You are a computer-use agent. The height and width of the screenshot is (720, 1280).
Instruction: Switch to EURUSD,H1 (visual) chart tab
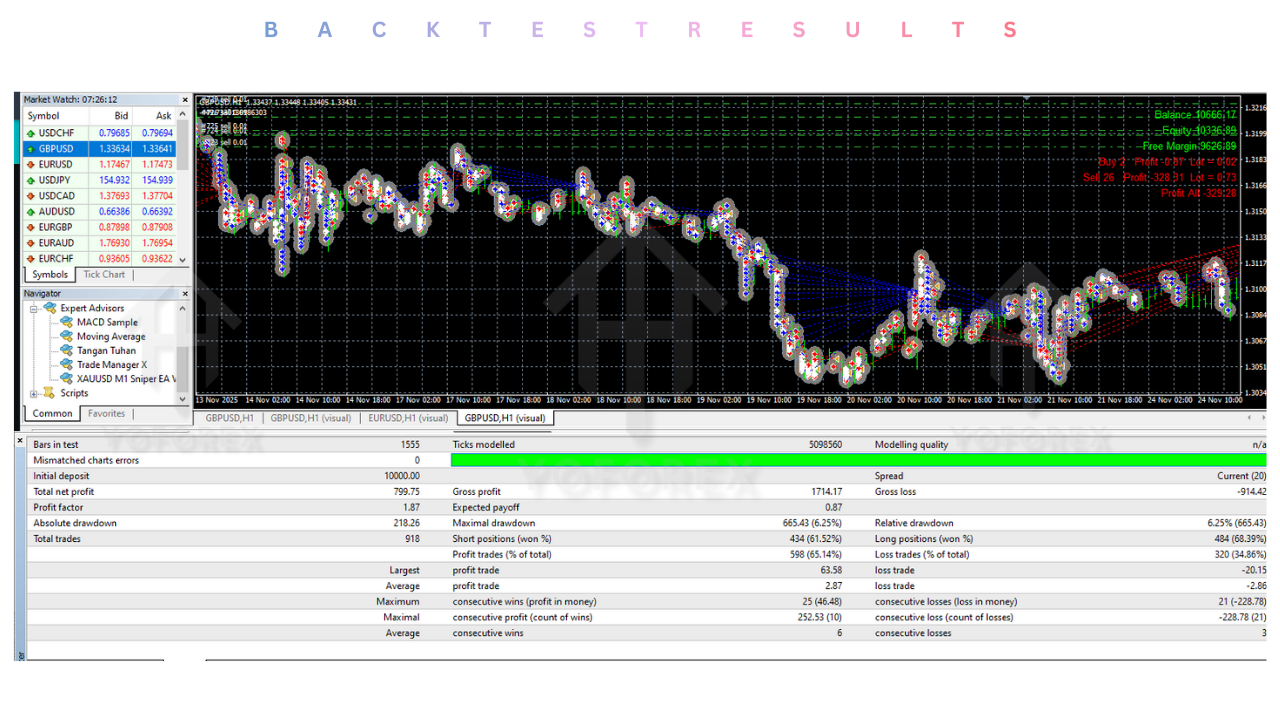tap(408, 418)
